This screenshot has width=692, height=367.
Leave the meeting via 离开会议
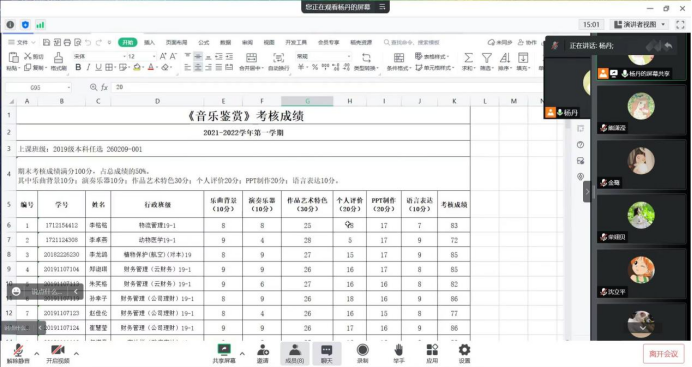pos(663,354)
